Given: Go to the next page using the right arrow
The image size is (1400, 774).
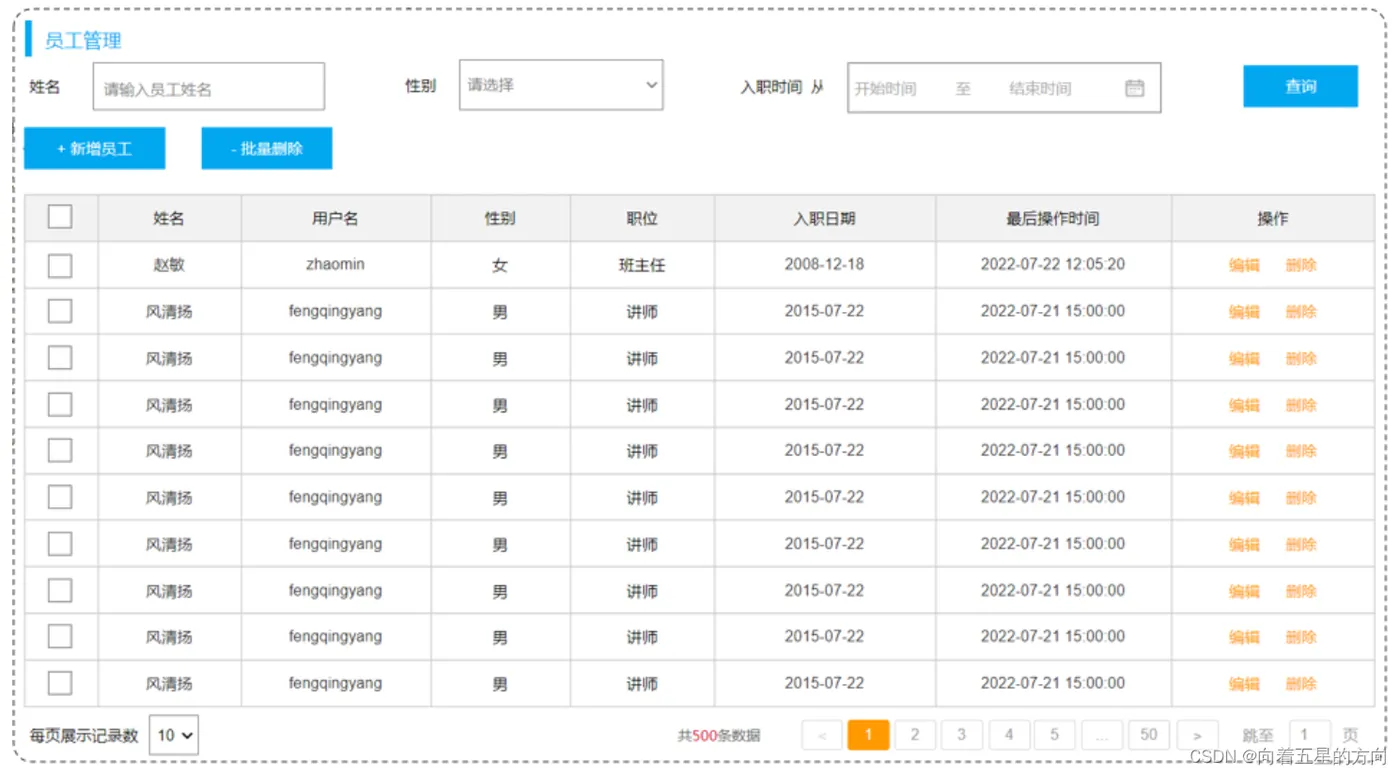Looking at the screenshot, I should (x=1197, y=735).
